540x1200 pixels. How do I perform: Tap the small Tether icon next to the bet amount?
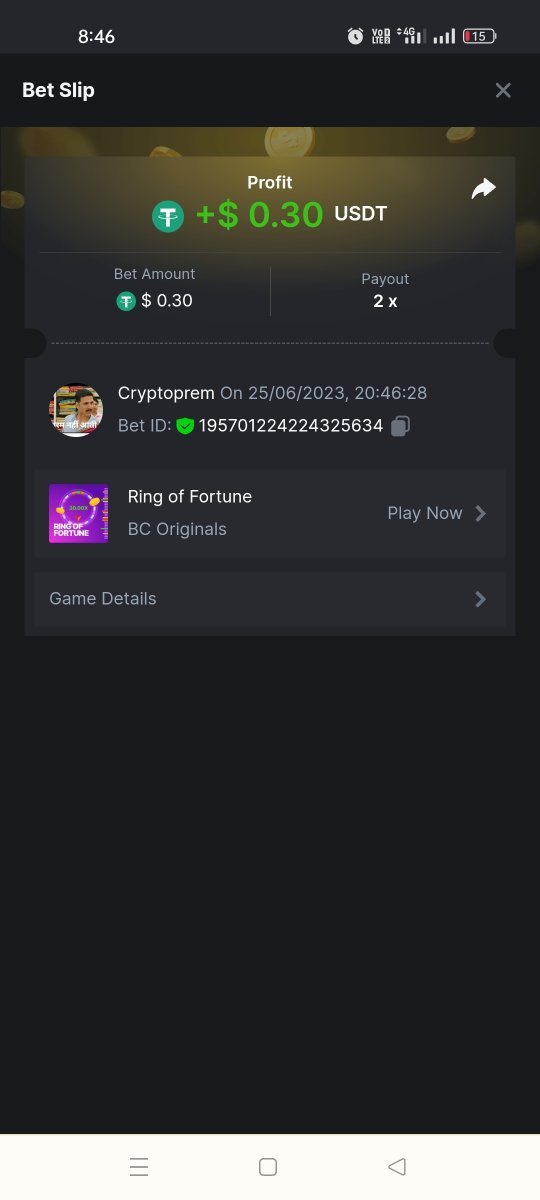point(126,301)
